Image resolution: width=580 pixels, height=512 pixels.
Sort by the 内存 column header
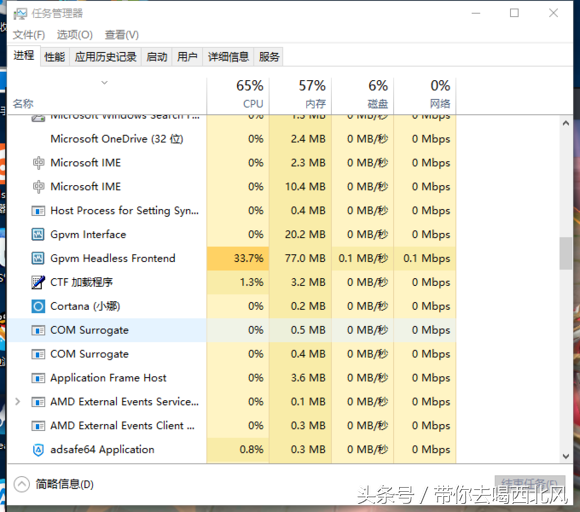click(x=300, y=95)
